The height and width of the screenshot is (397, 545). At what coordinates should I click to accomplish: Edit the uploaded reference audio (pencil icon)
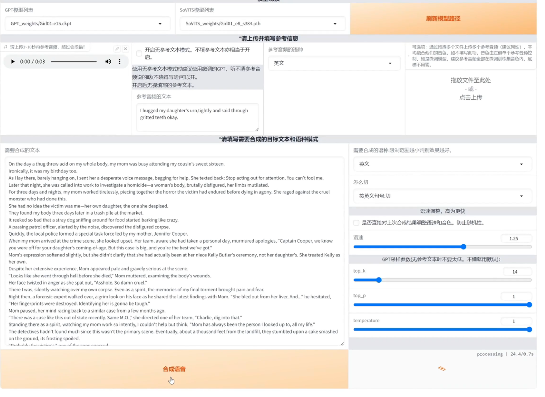pyautogui.click(x=117, y=49)
